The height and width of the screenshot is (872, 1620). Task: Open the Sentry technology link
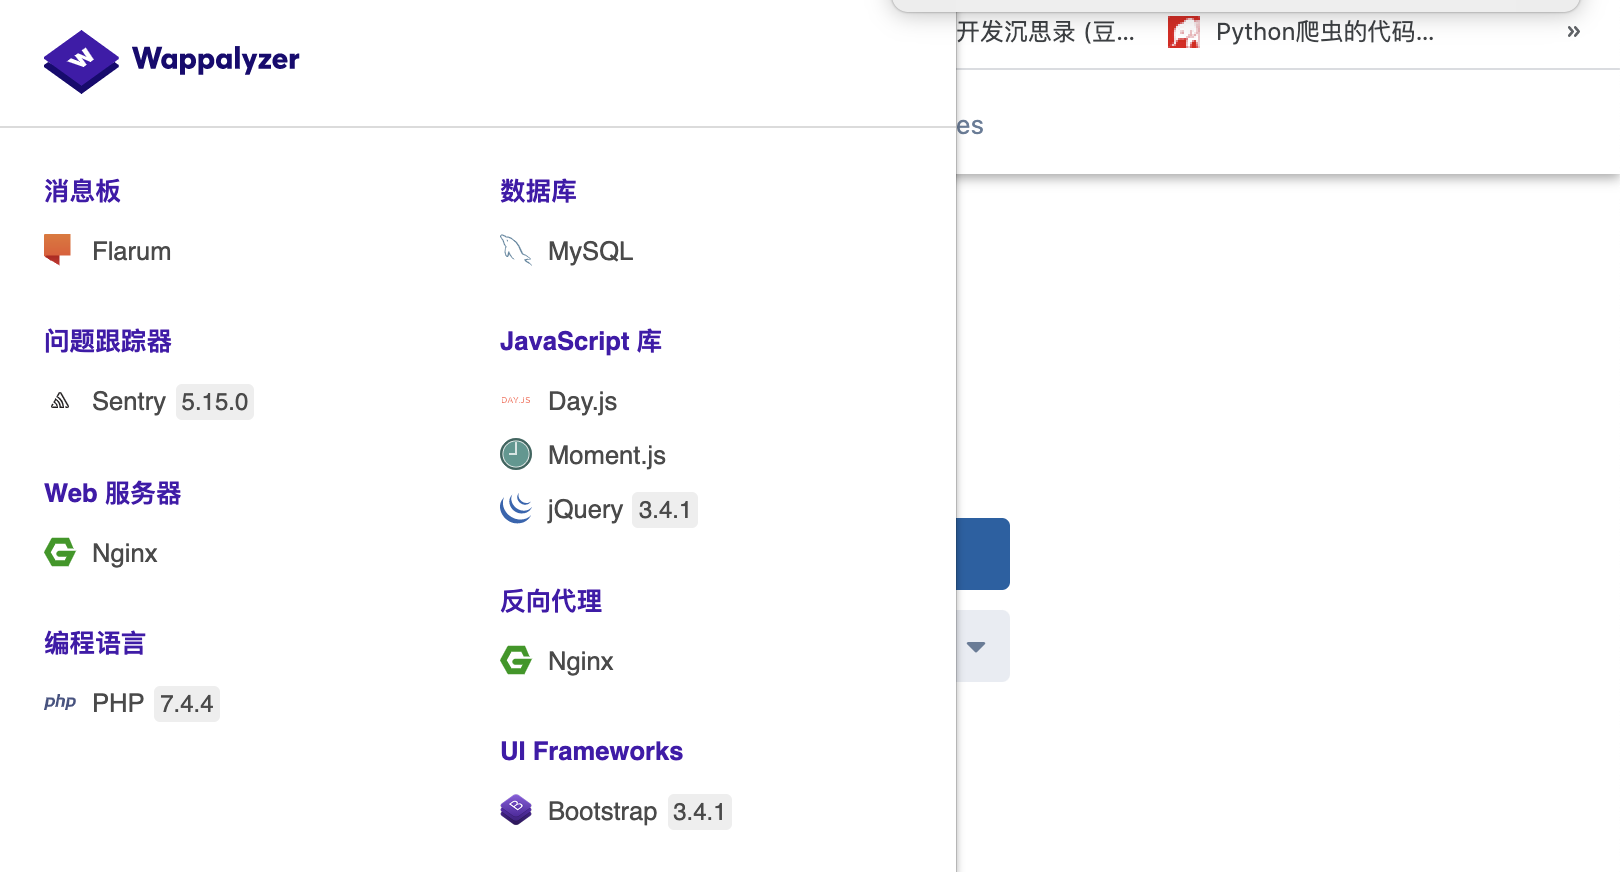129,401
